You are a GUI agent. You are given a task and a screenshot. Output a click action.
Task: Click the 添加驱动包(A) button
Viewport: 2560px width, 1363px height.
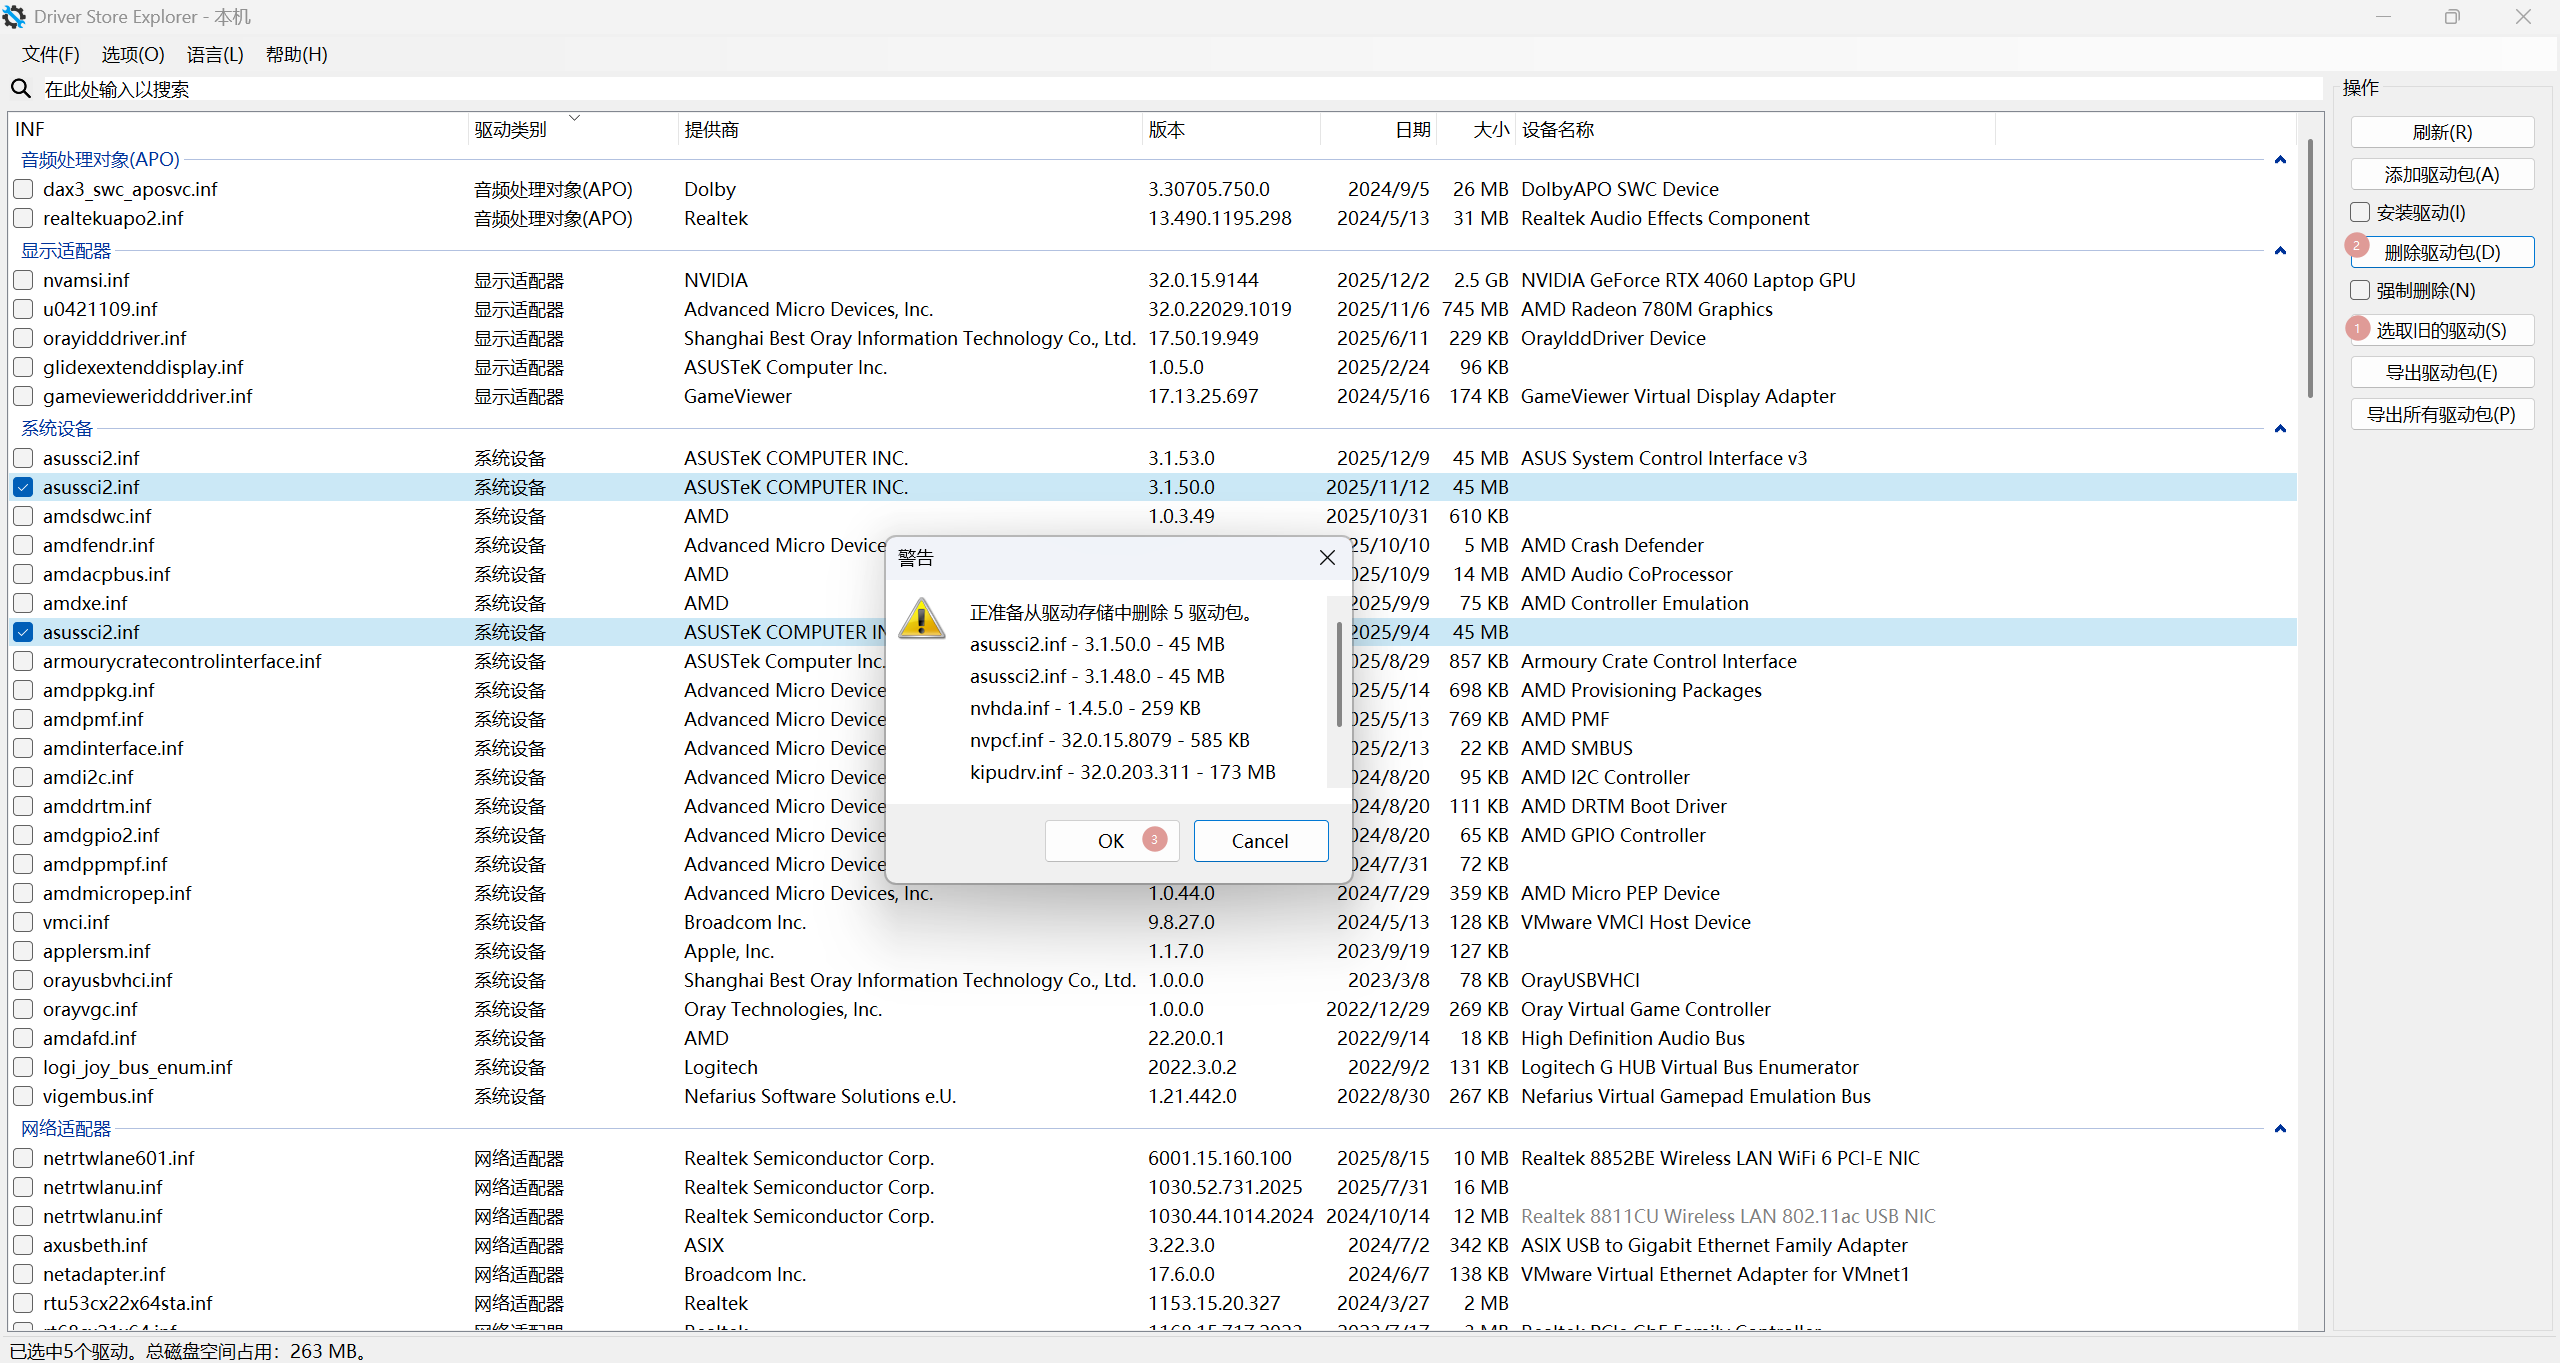(x=2442, y=174)
